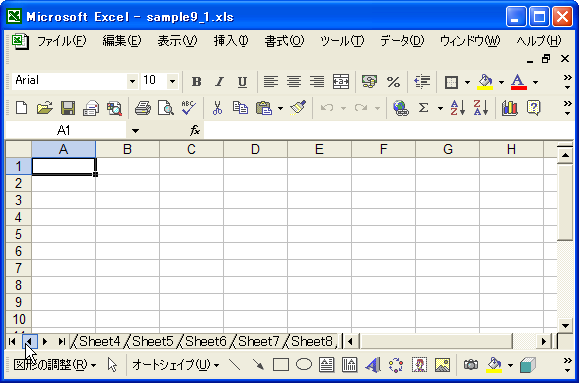Open the オートシェイプ menu
579x383 pixels.
pyautogui.click(x=175, y=365)
